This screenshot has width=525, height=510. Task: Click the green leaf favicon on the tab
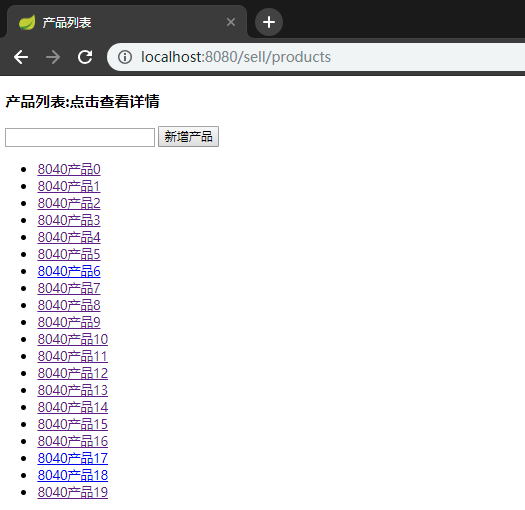point(27,22)
